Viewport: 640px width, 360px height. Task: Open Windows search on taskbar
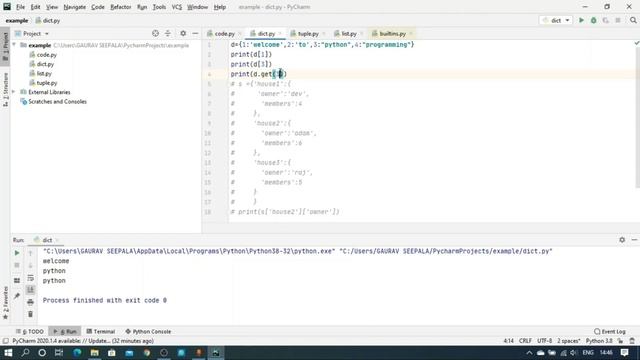[25, 353]
